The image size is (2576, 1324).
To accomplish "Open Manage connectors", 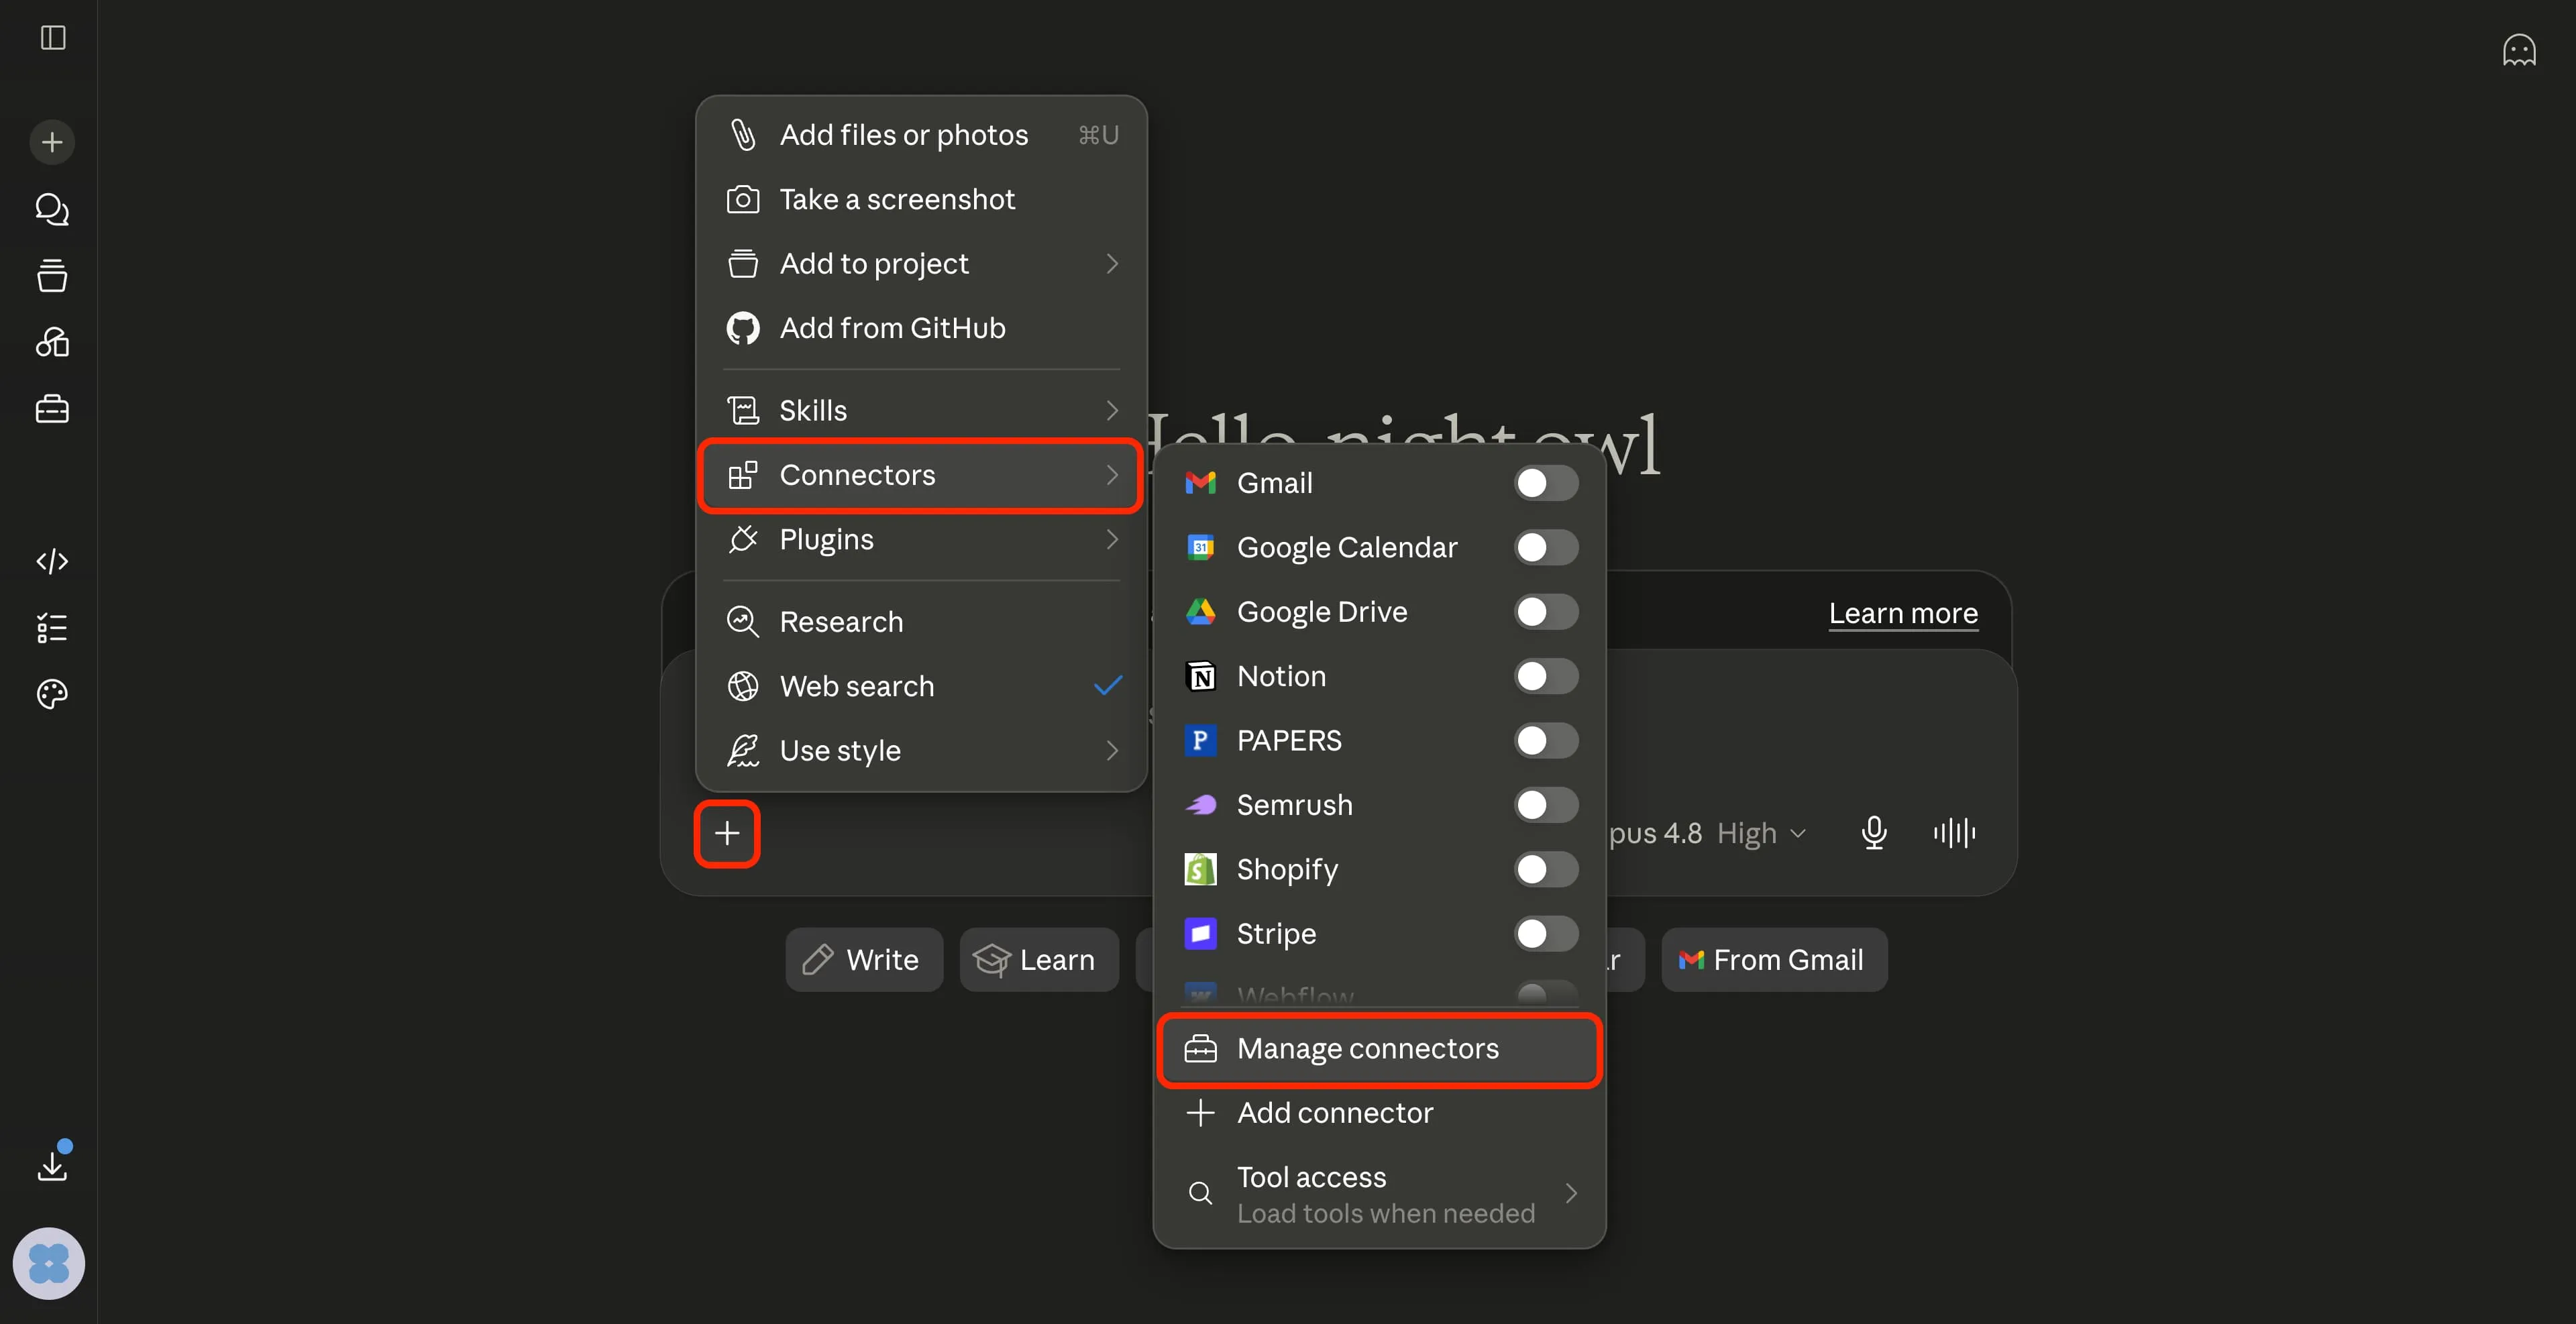I will pyautogui.click(x=1380, y=1049).
